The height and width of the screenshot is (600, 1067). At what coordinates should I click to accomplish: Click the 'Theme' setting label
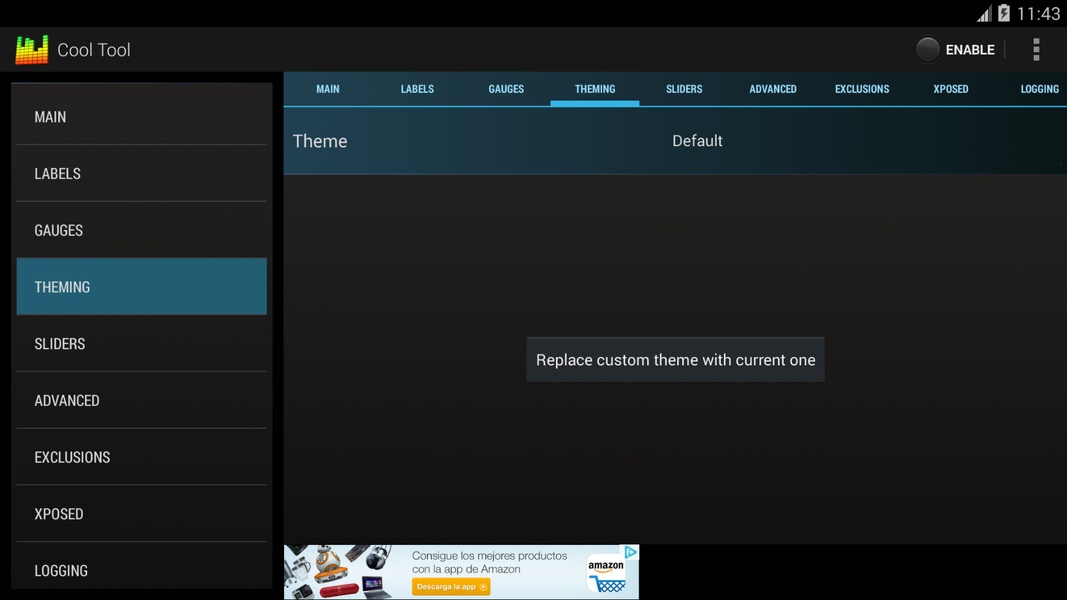click(x=320, y=141)
